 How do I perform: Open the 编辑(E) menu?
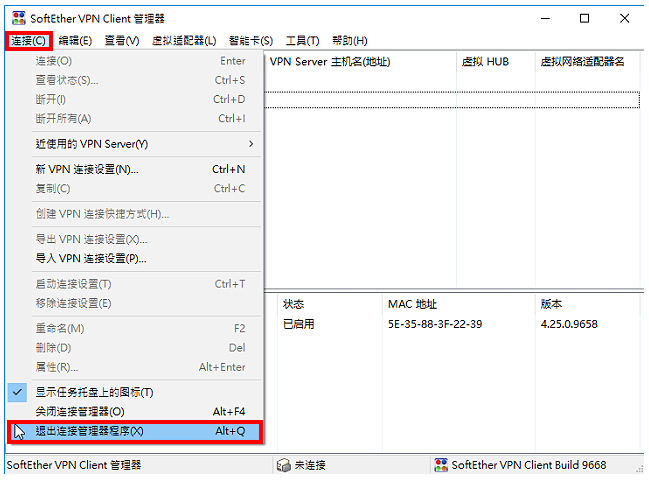(75, 41)
